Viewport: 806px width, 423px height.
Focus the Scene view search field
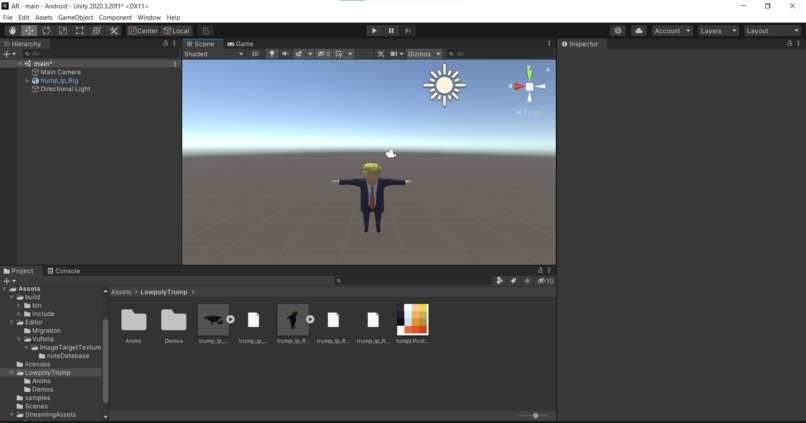pos(500,54)
